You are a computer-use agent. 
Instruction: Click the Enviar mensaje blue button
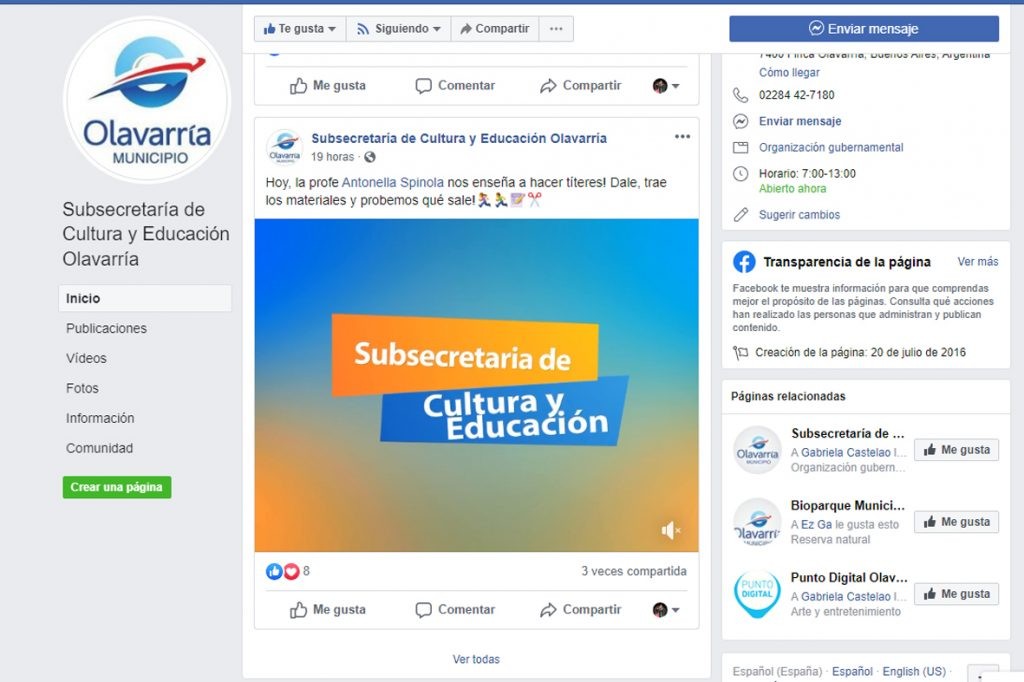(x=864, y=29)
